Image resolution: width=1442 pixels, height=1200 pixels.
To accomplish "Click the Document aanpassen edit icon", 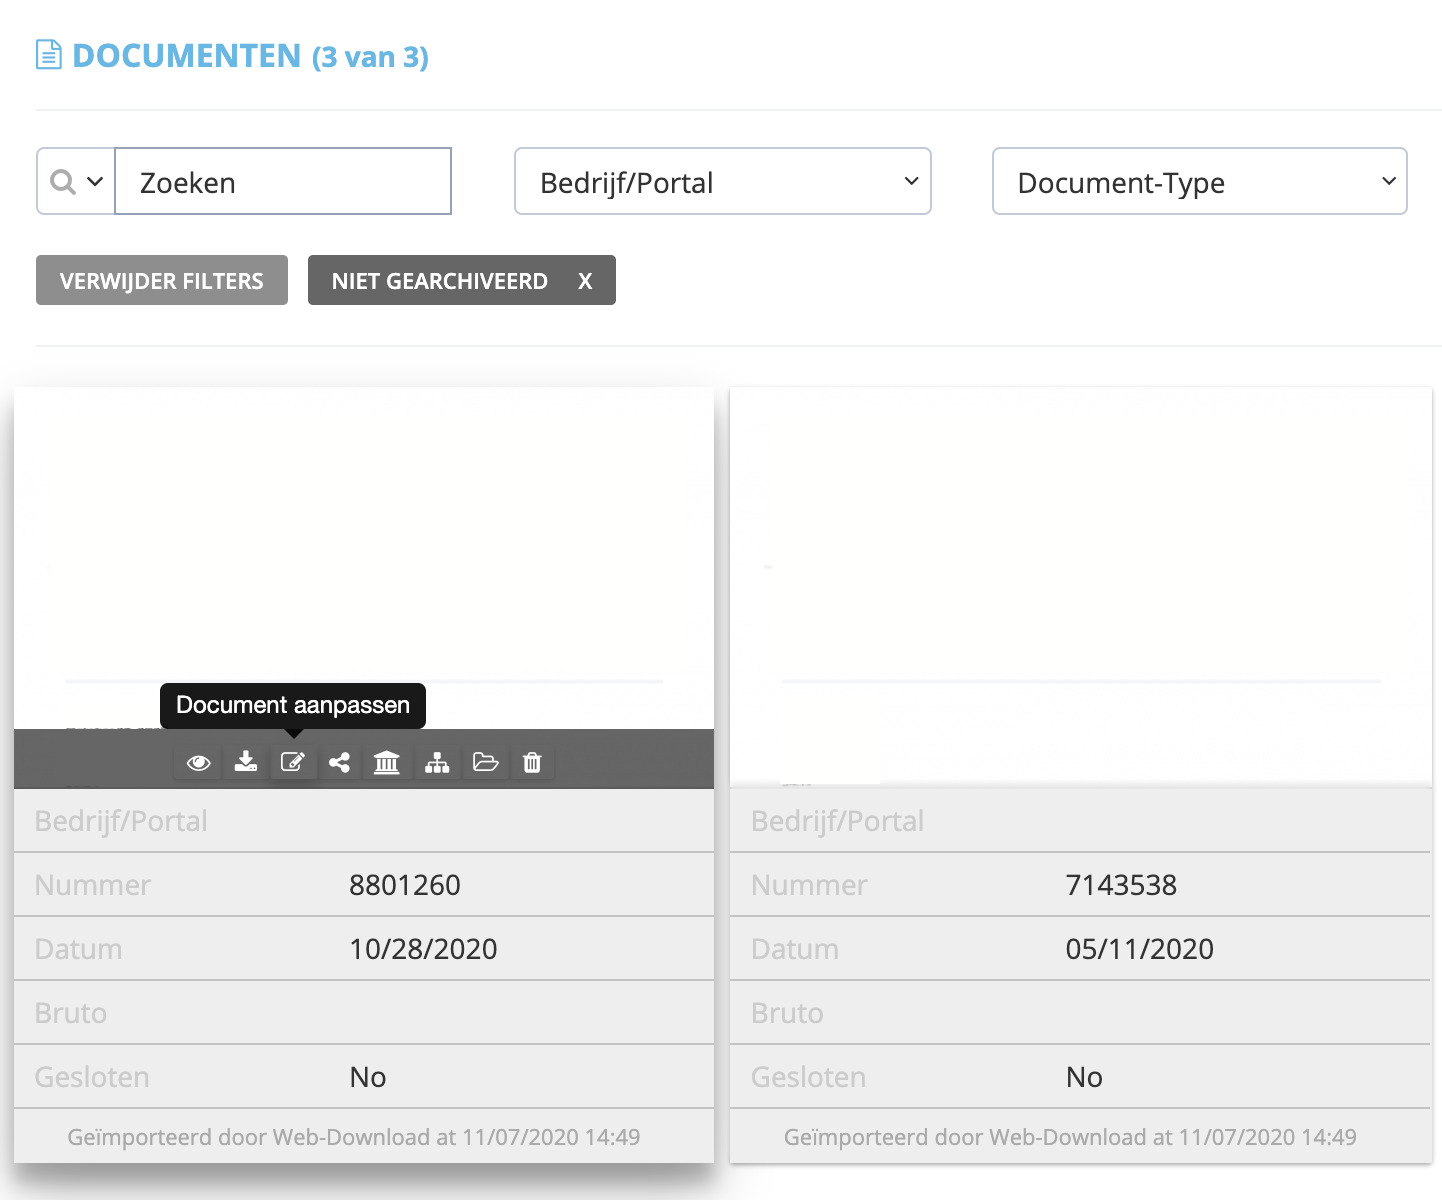I will 292,763.
